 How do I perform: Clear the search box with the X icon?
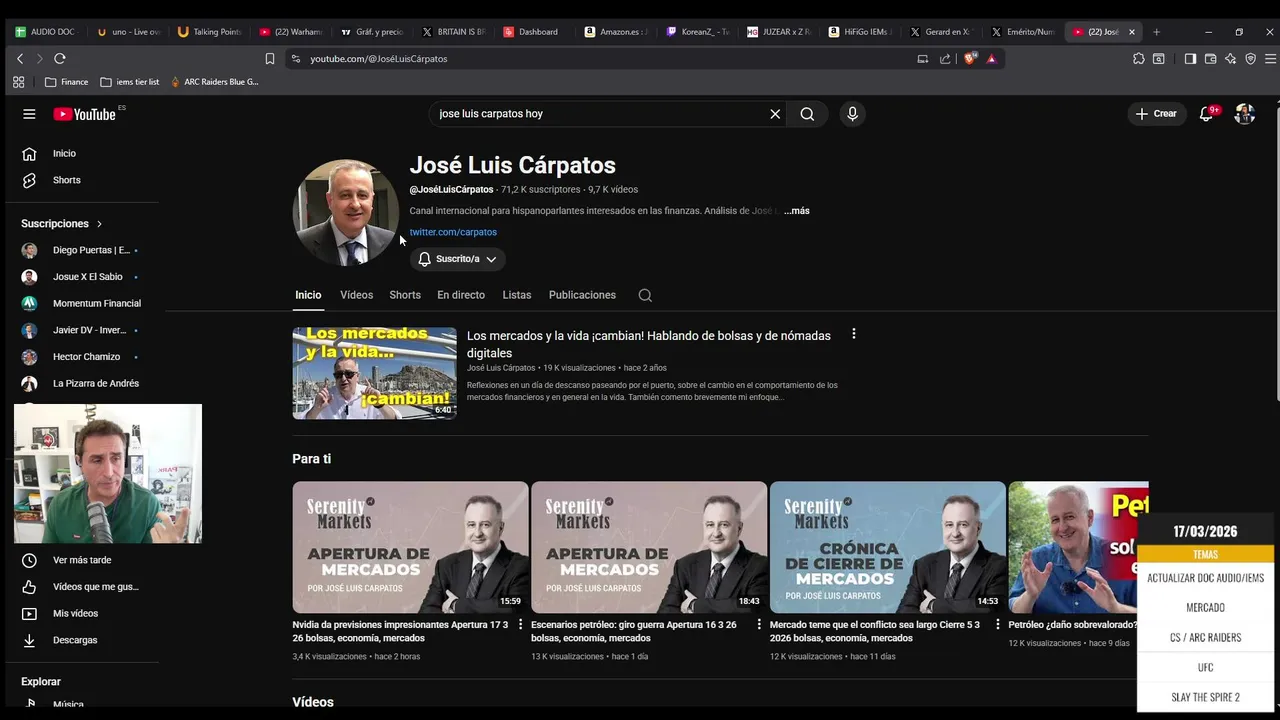[775, 114]
